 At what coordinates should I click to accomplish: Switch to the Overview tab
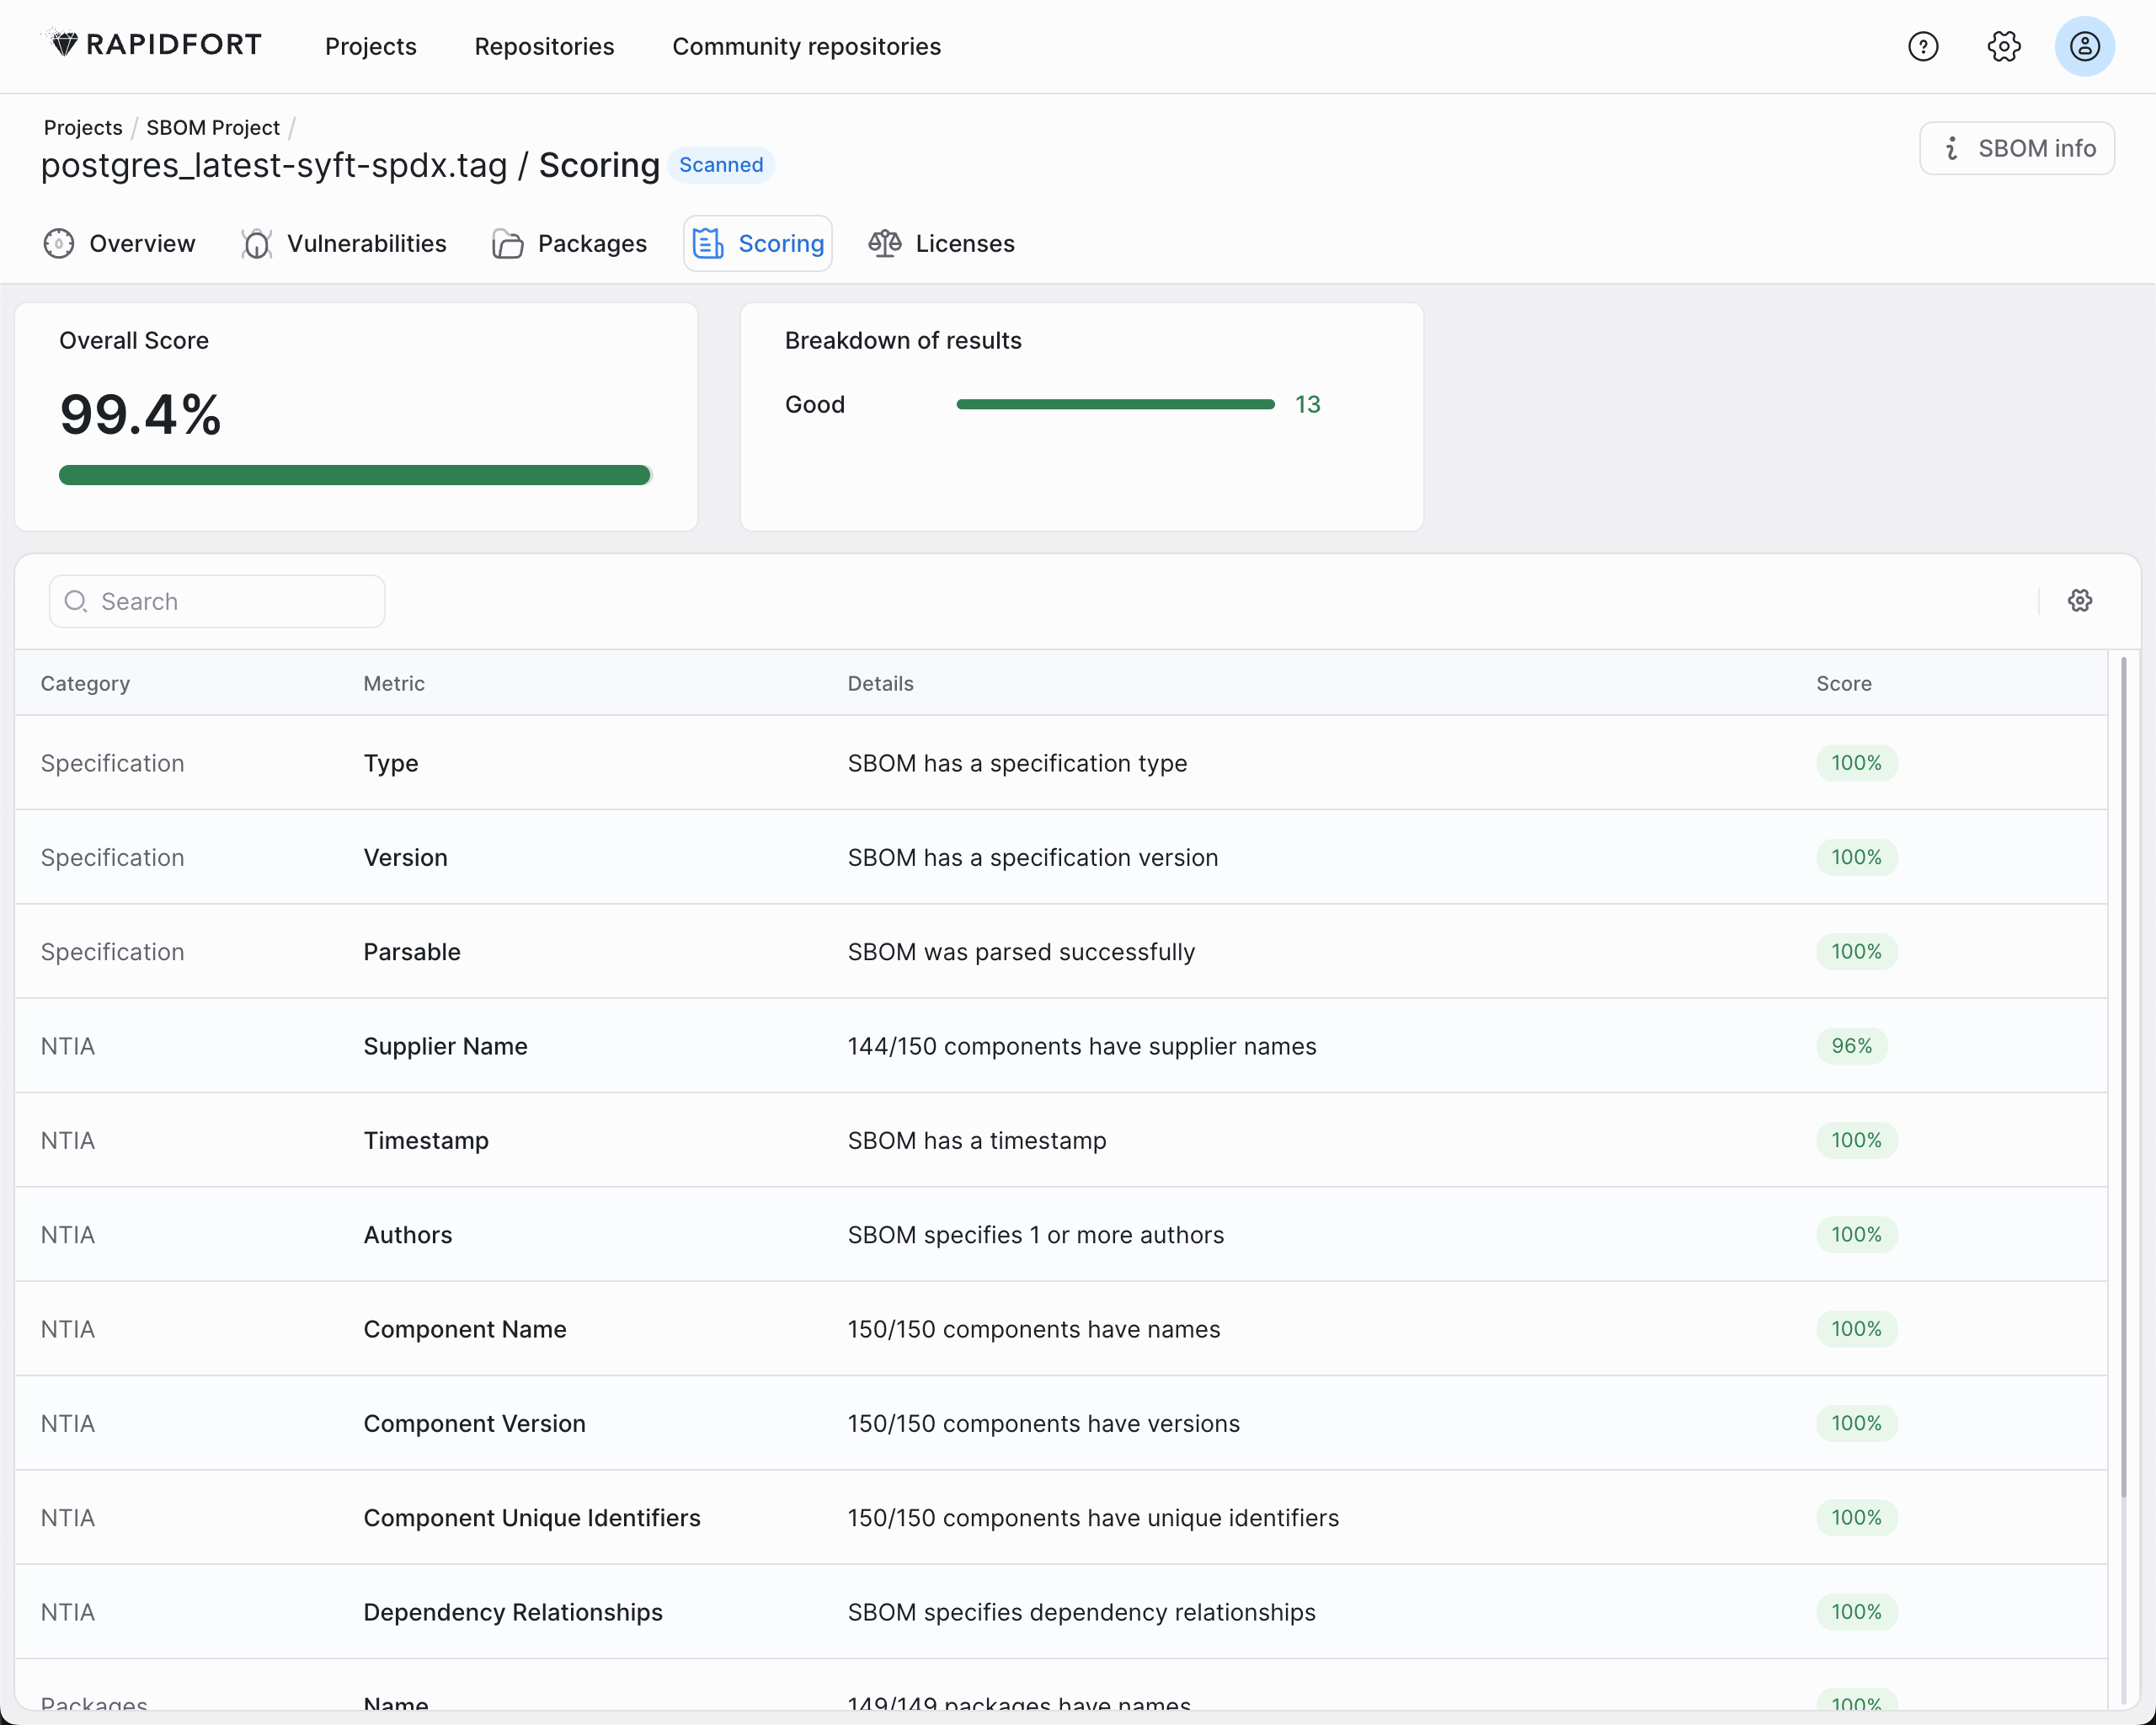click(x=120, y=244)
